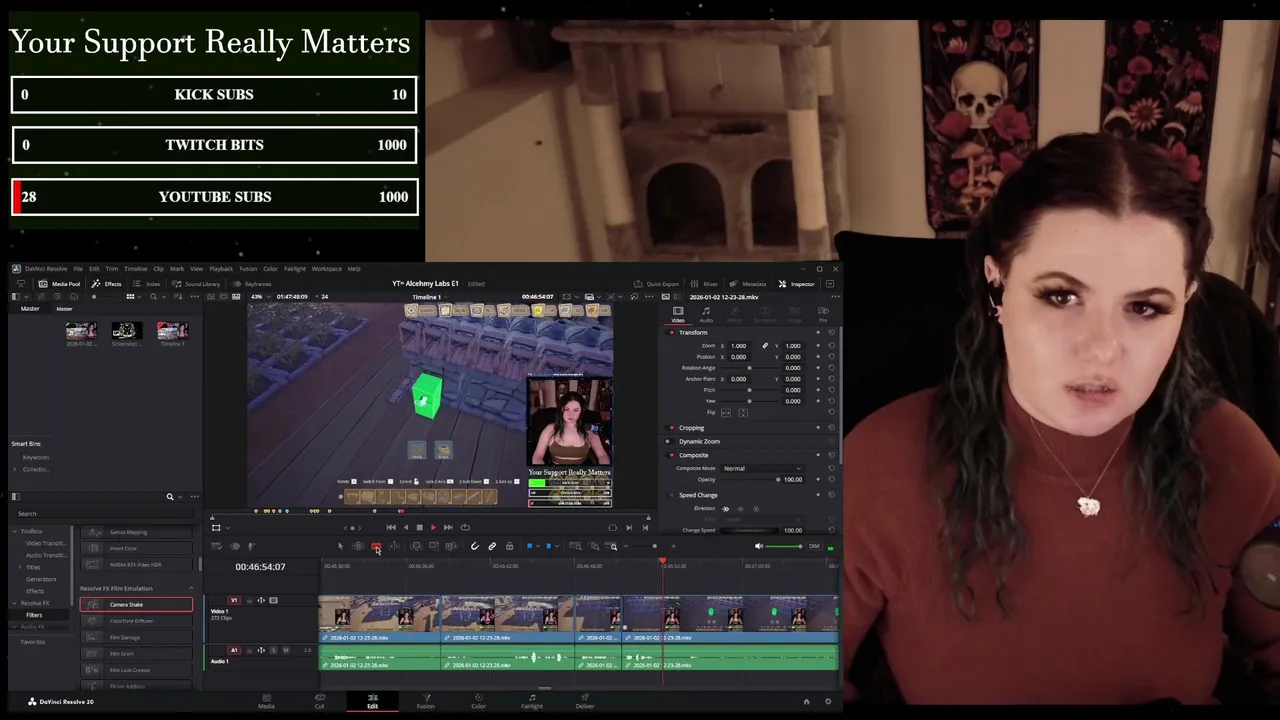Toggle the Transform section enable switch
The image size is (1280, 720).
(671, 332)
